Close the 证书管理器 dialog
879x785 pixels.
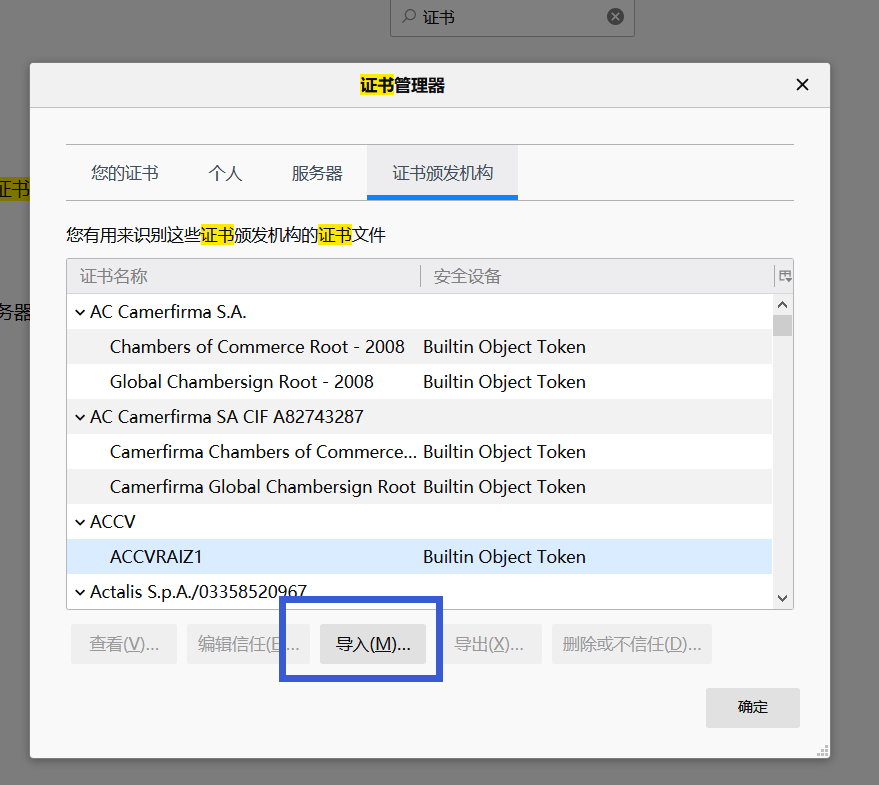click(x=802, y=84)
